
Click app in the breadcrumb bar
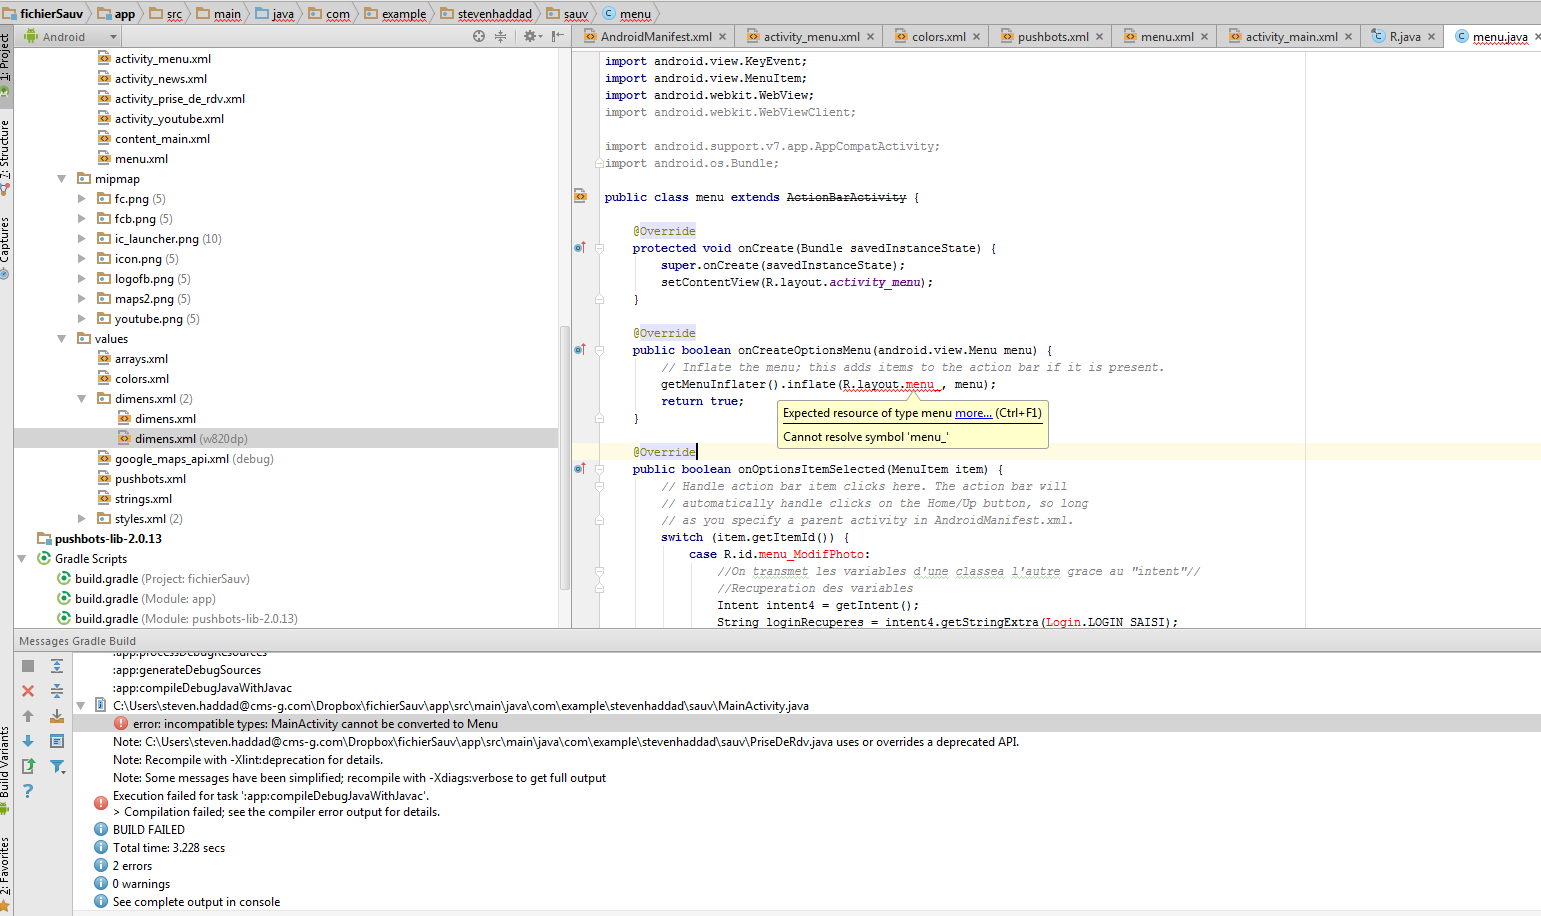117,14
